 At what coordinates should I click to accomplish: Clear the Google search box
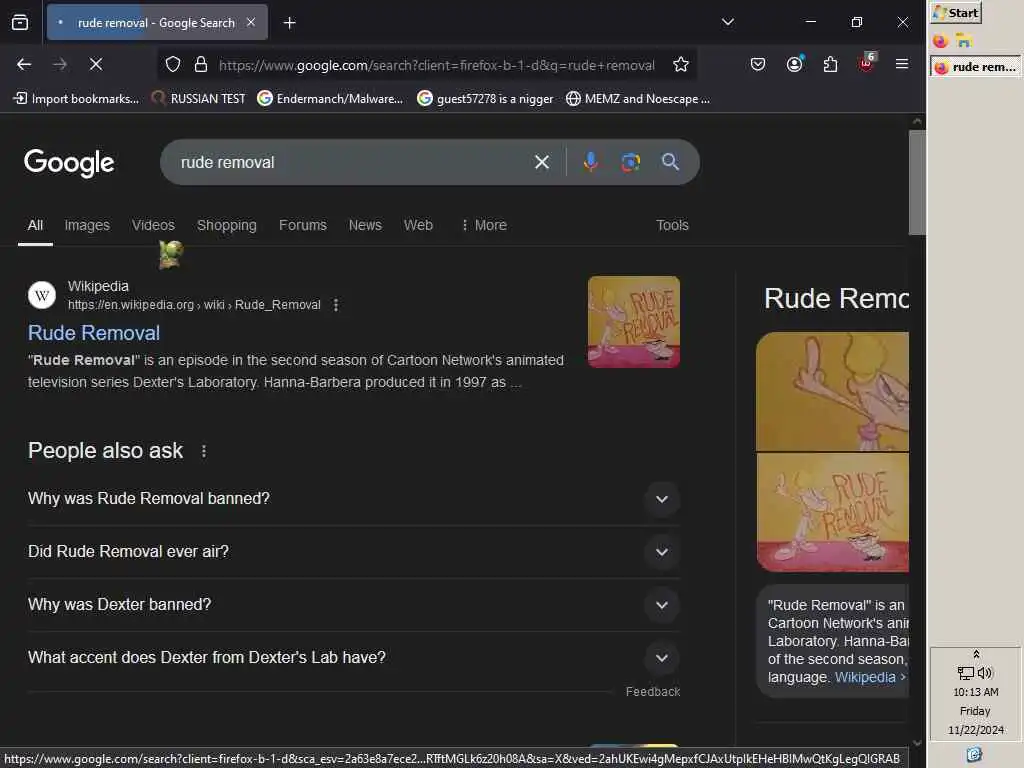coord(541,162)
